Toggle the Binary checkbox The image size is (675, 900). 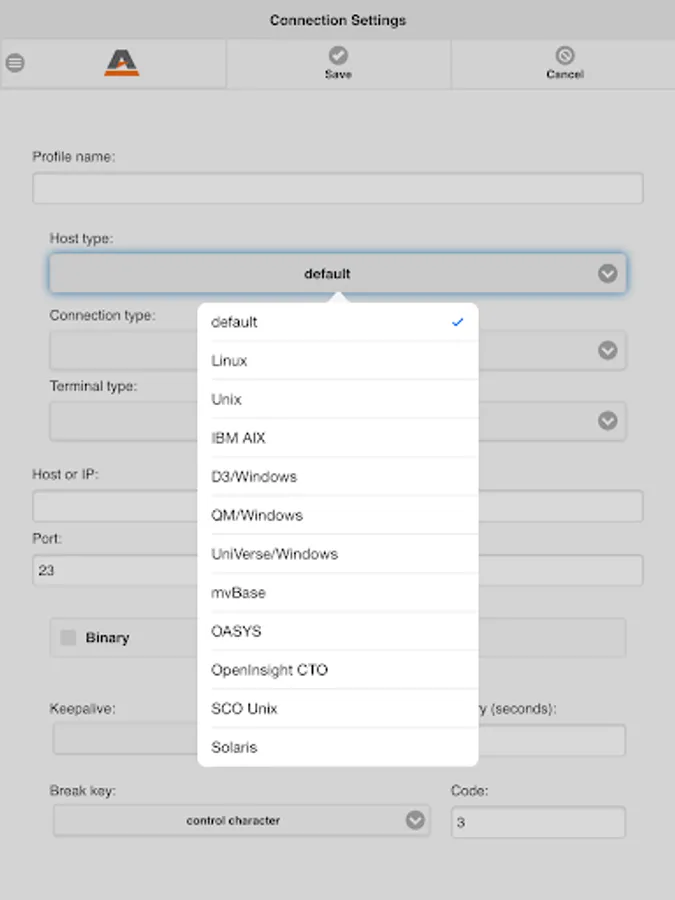pyautogui.click(x=68, y=637)
